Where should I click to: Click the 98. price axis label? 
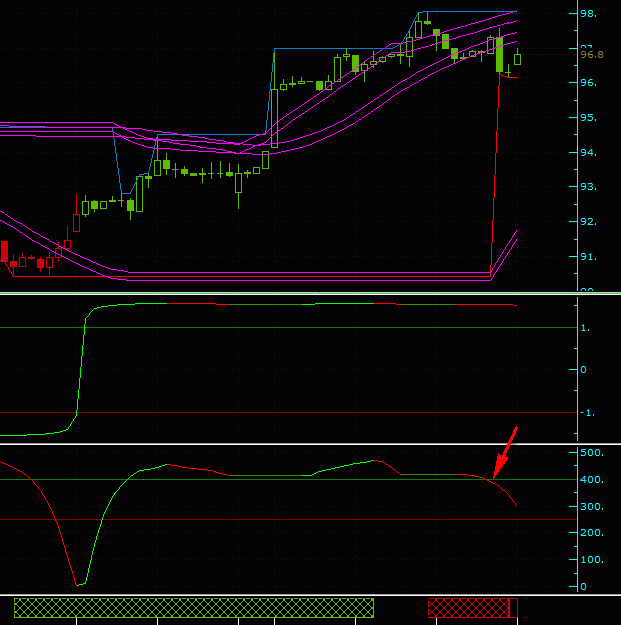pos(588,14)
